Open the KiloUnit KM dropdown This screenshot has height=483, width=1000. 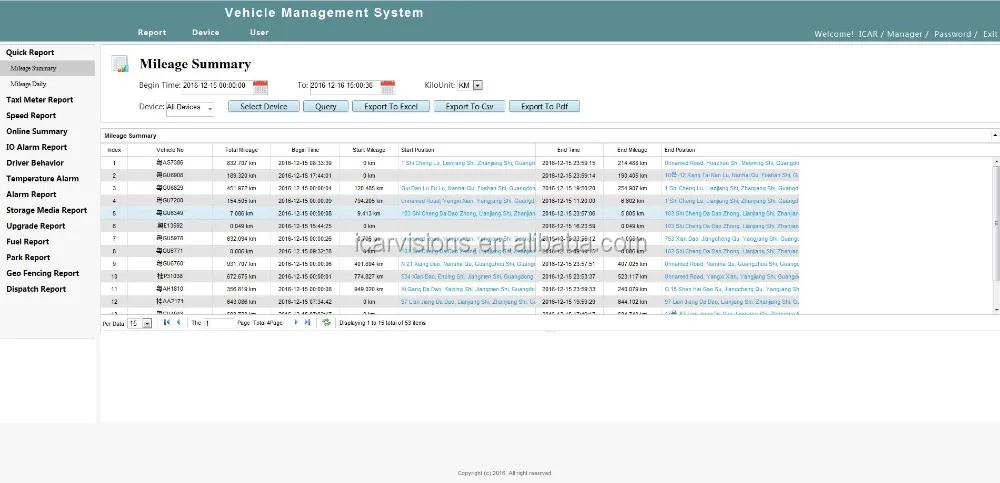point(478,85)
